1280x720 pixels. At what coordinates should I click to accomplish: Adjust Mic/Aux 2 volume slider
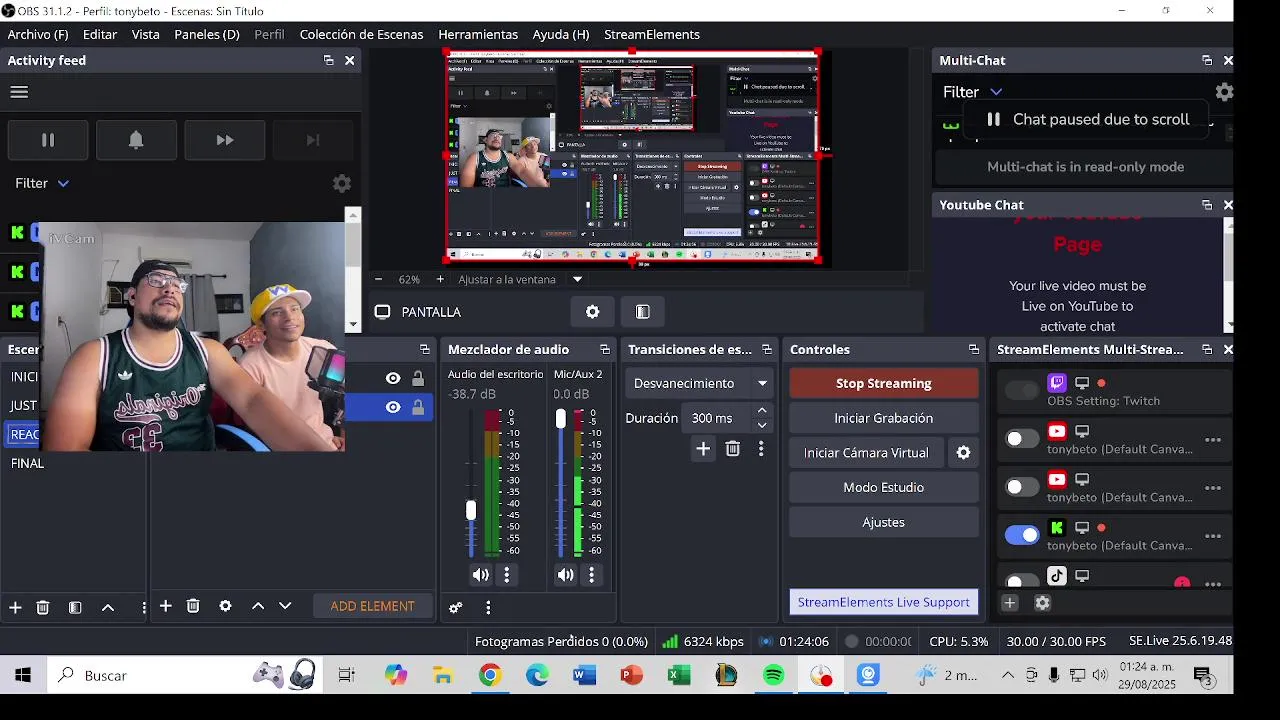click(560, 419)
